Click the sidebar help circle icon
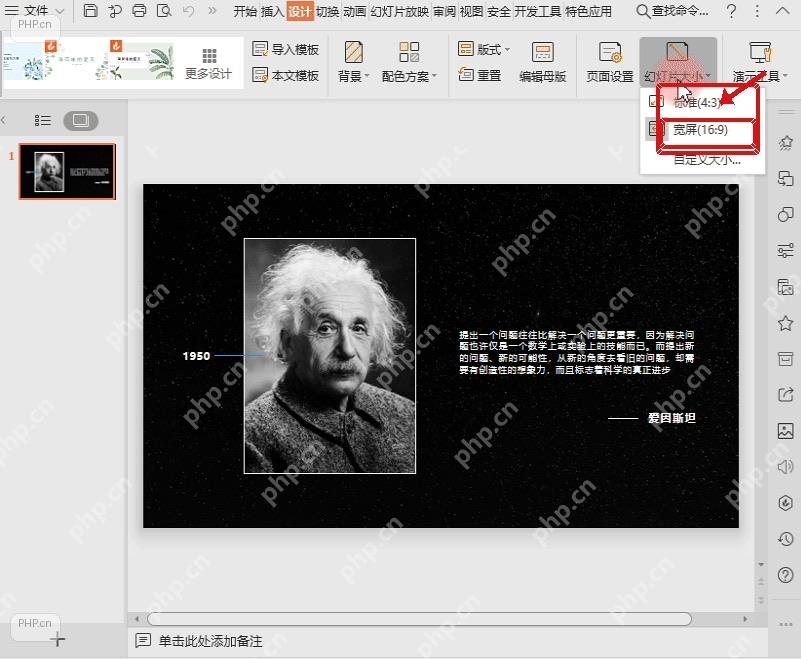Viewport: 801px width, 659px height. [786, 575]
